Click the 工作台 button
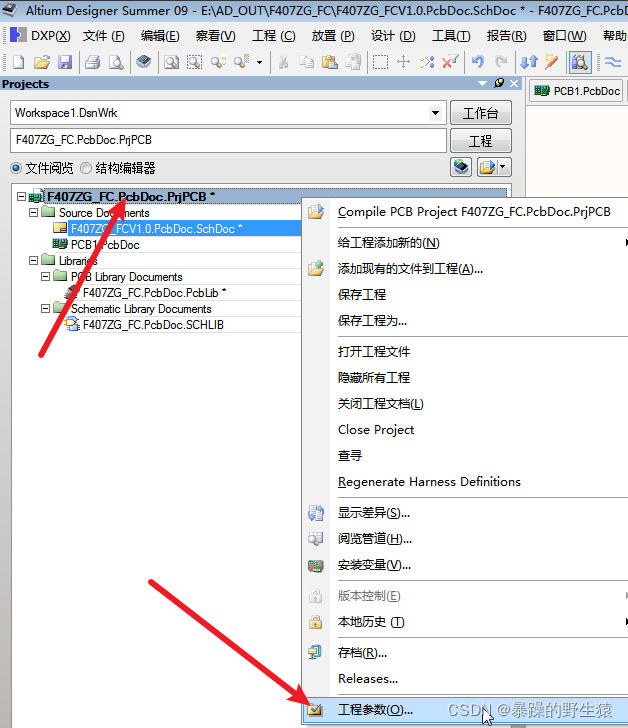The width and height of the screenshot is (628, 728). [x=481, y=113]
